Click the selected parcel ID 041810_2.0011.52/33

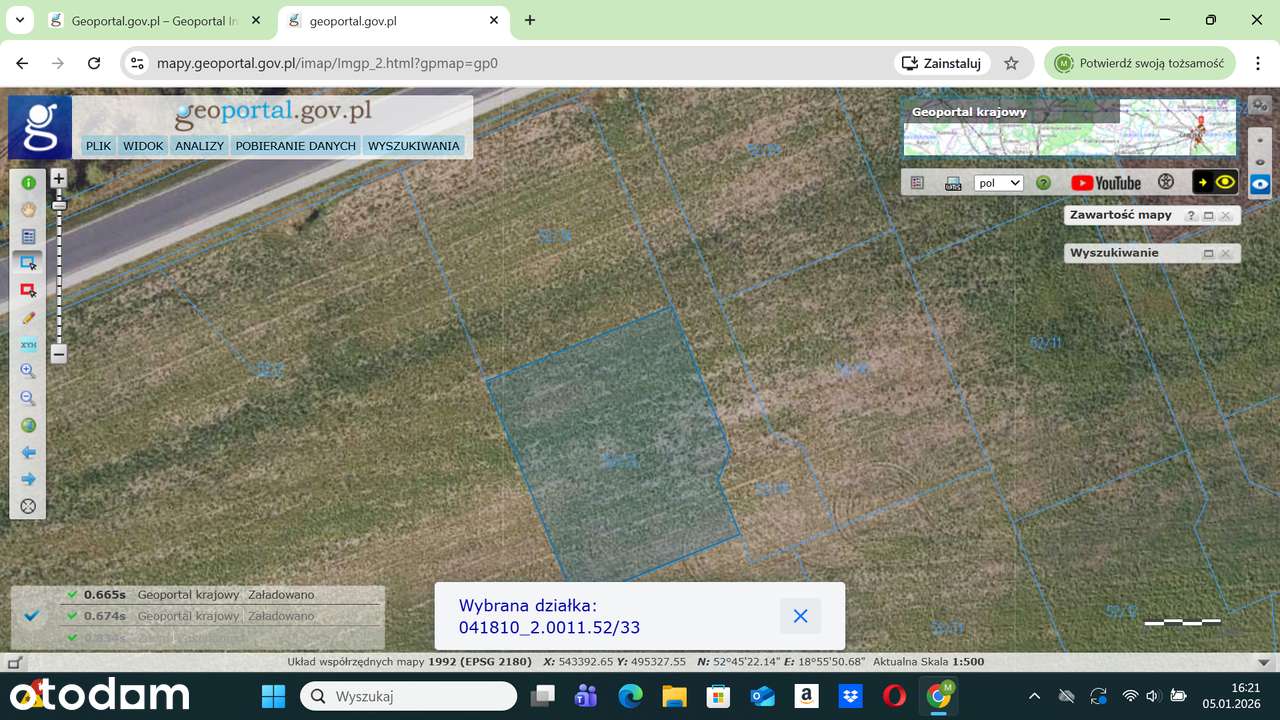tap(549, 628)
